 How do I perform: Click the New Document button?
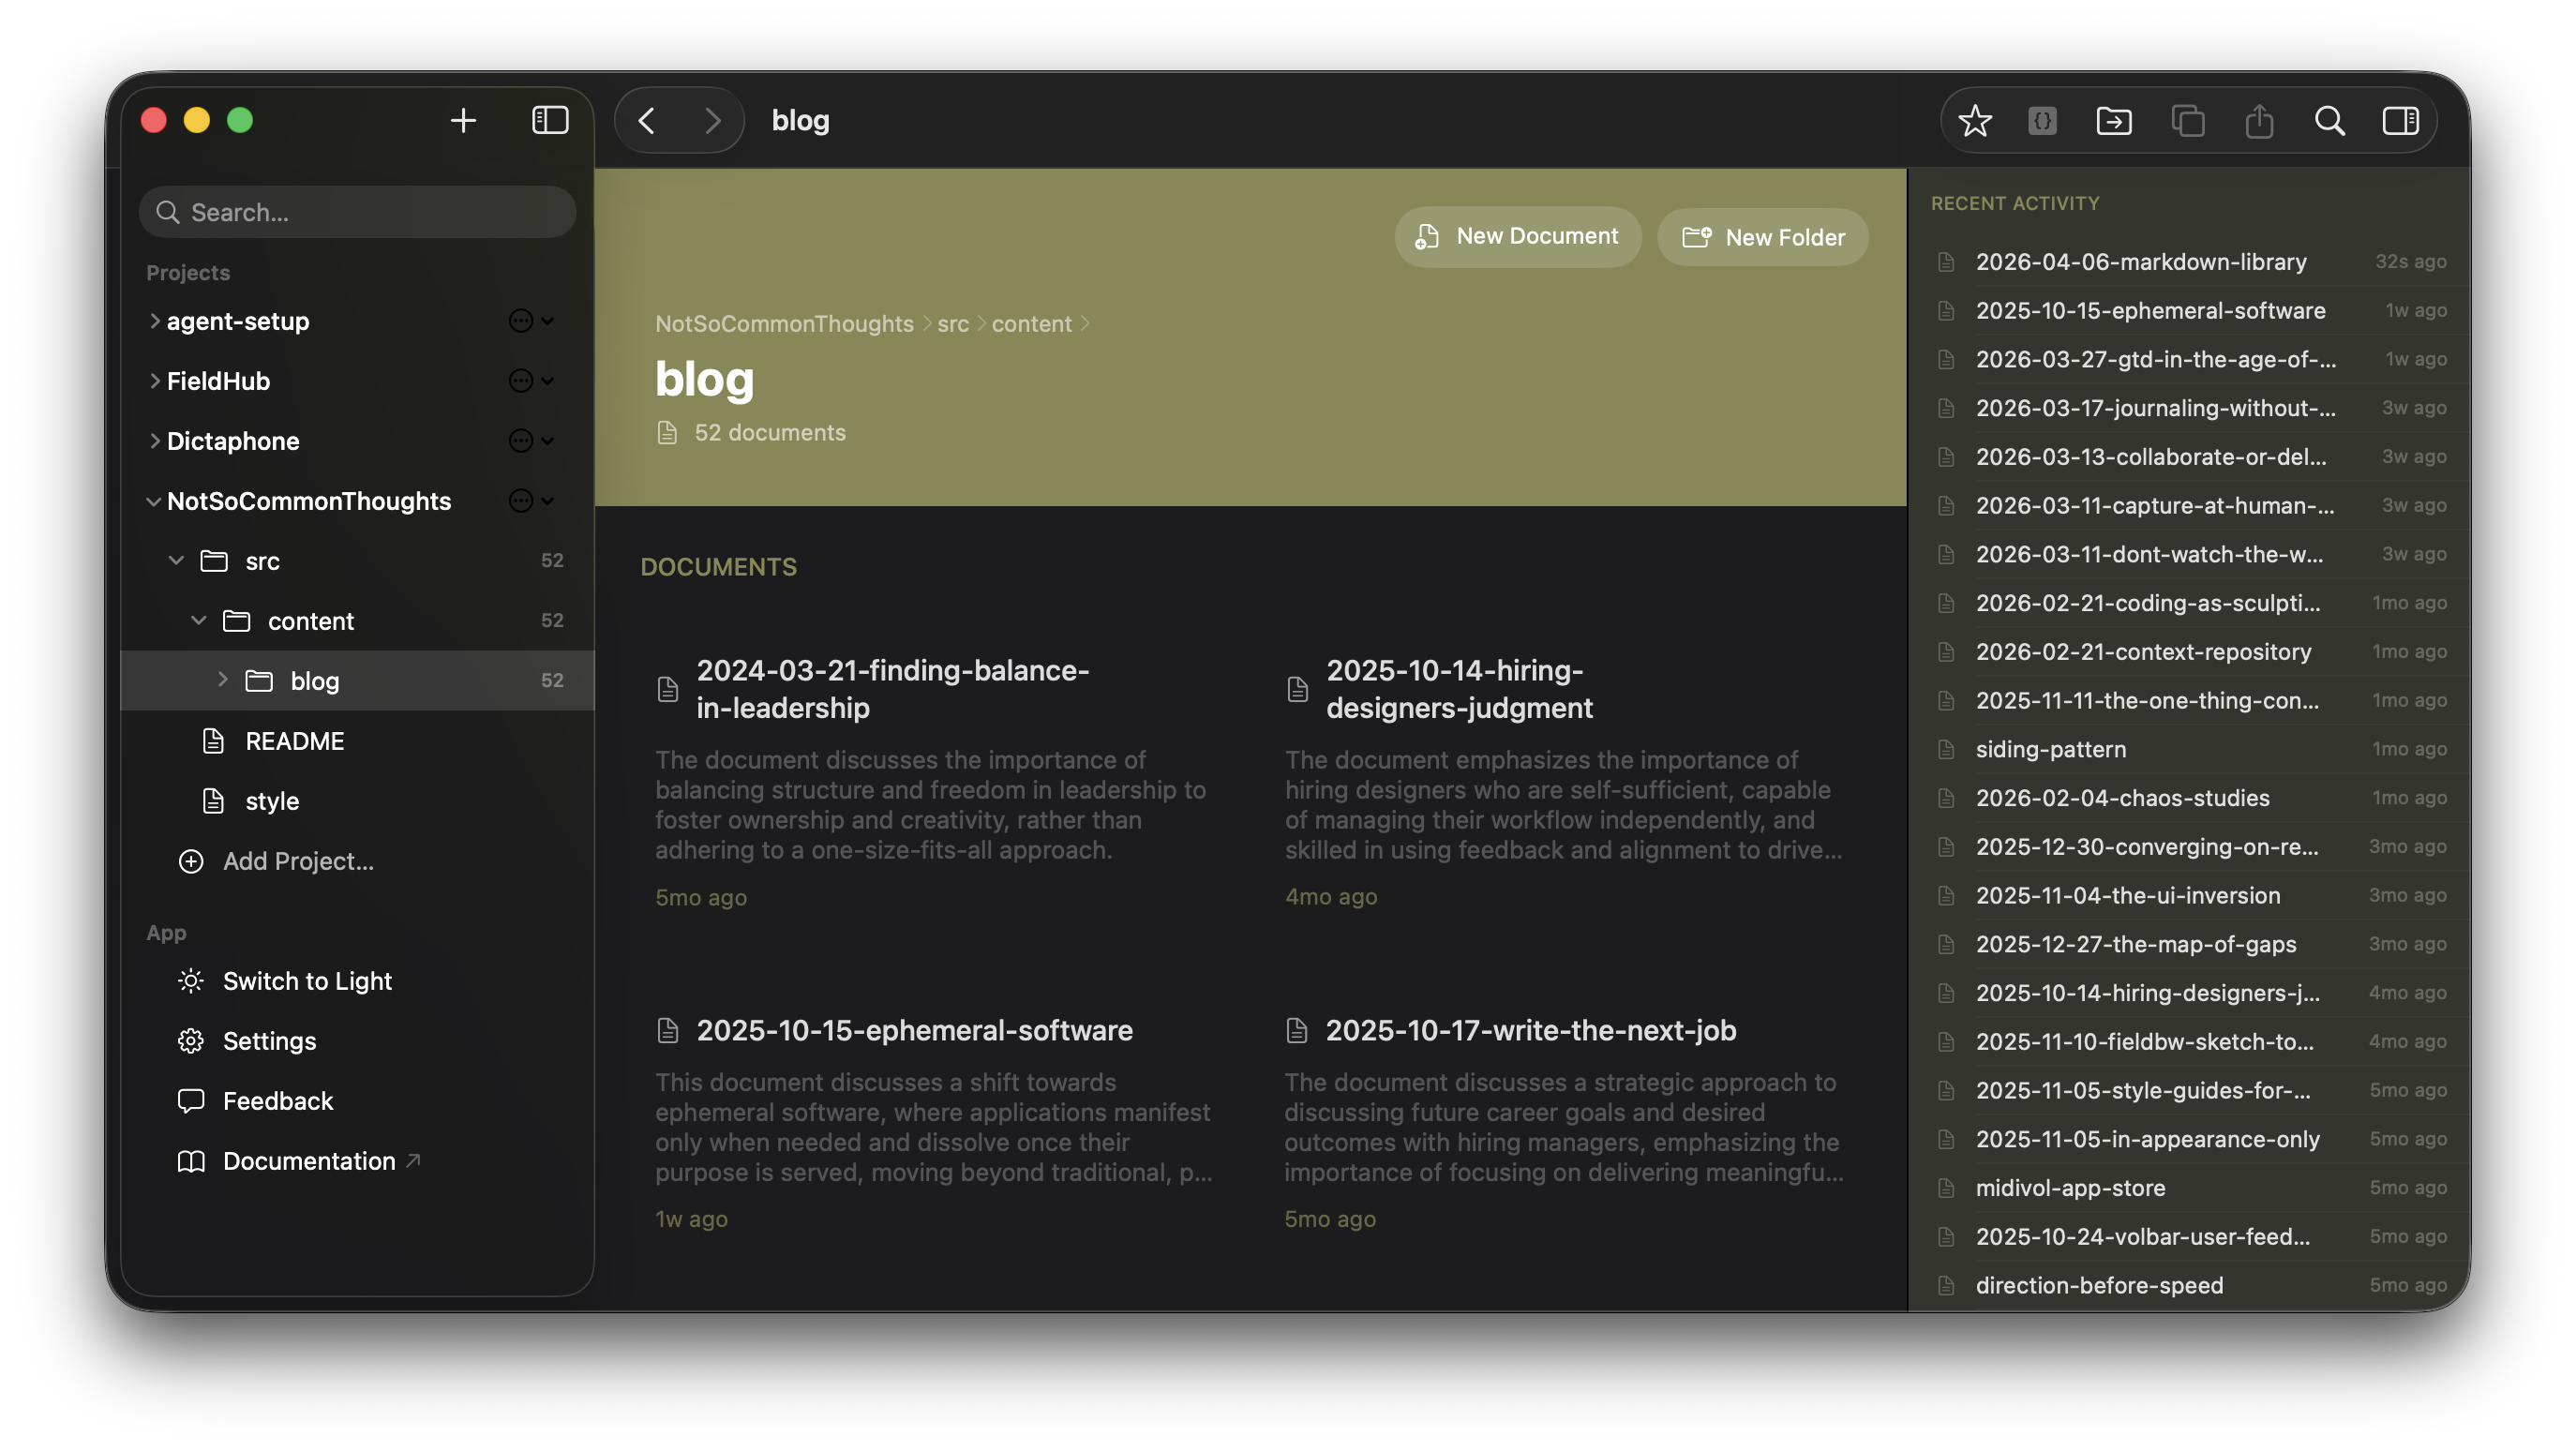[1517, 237]
